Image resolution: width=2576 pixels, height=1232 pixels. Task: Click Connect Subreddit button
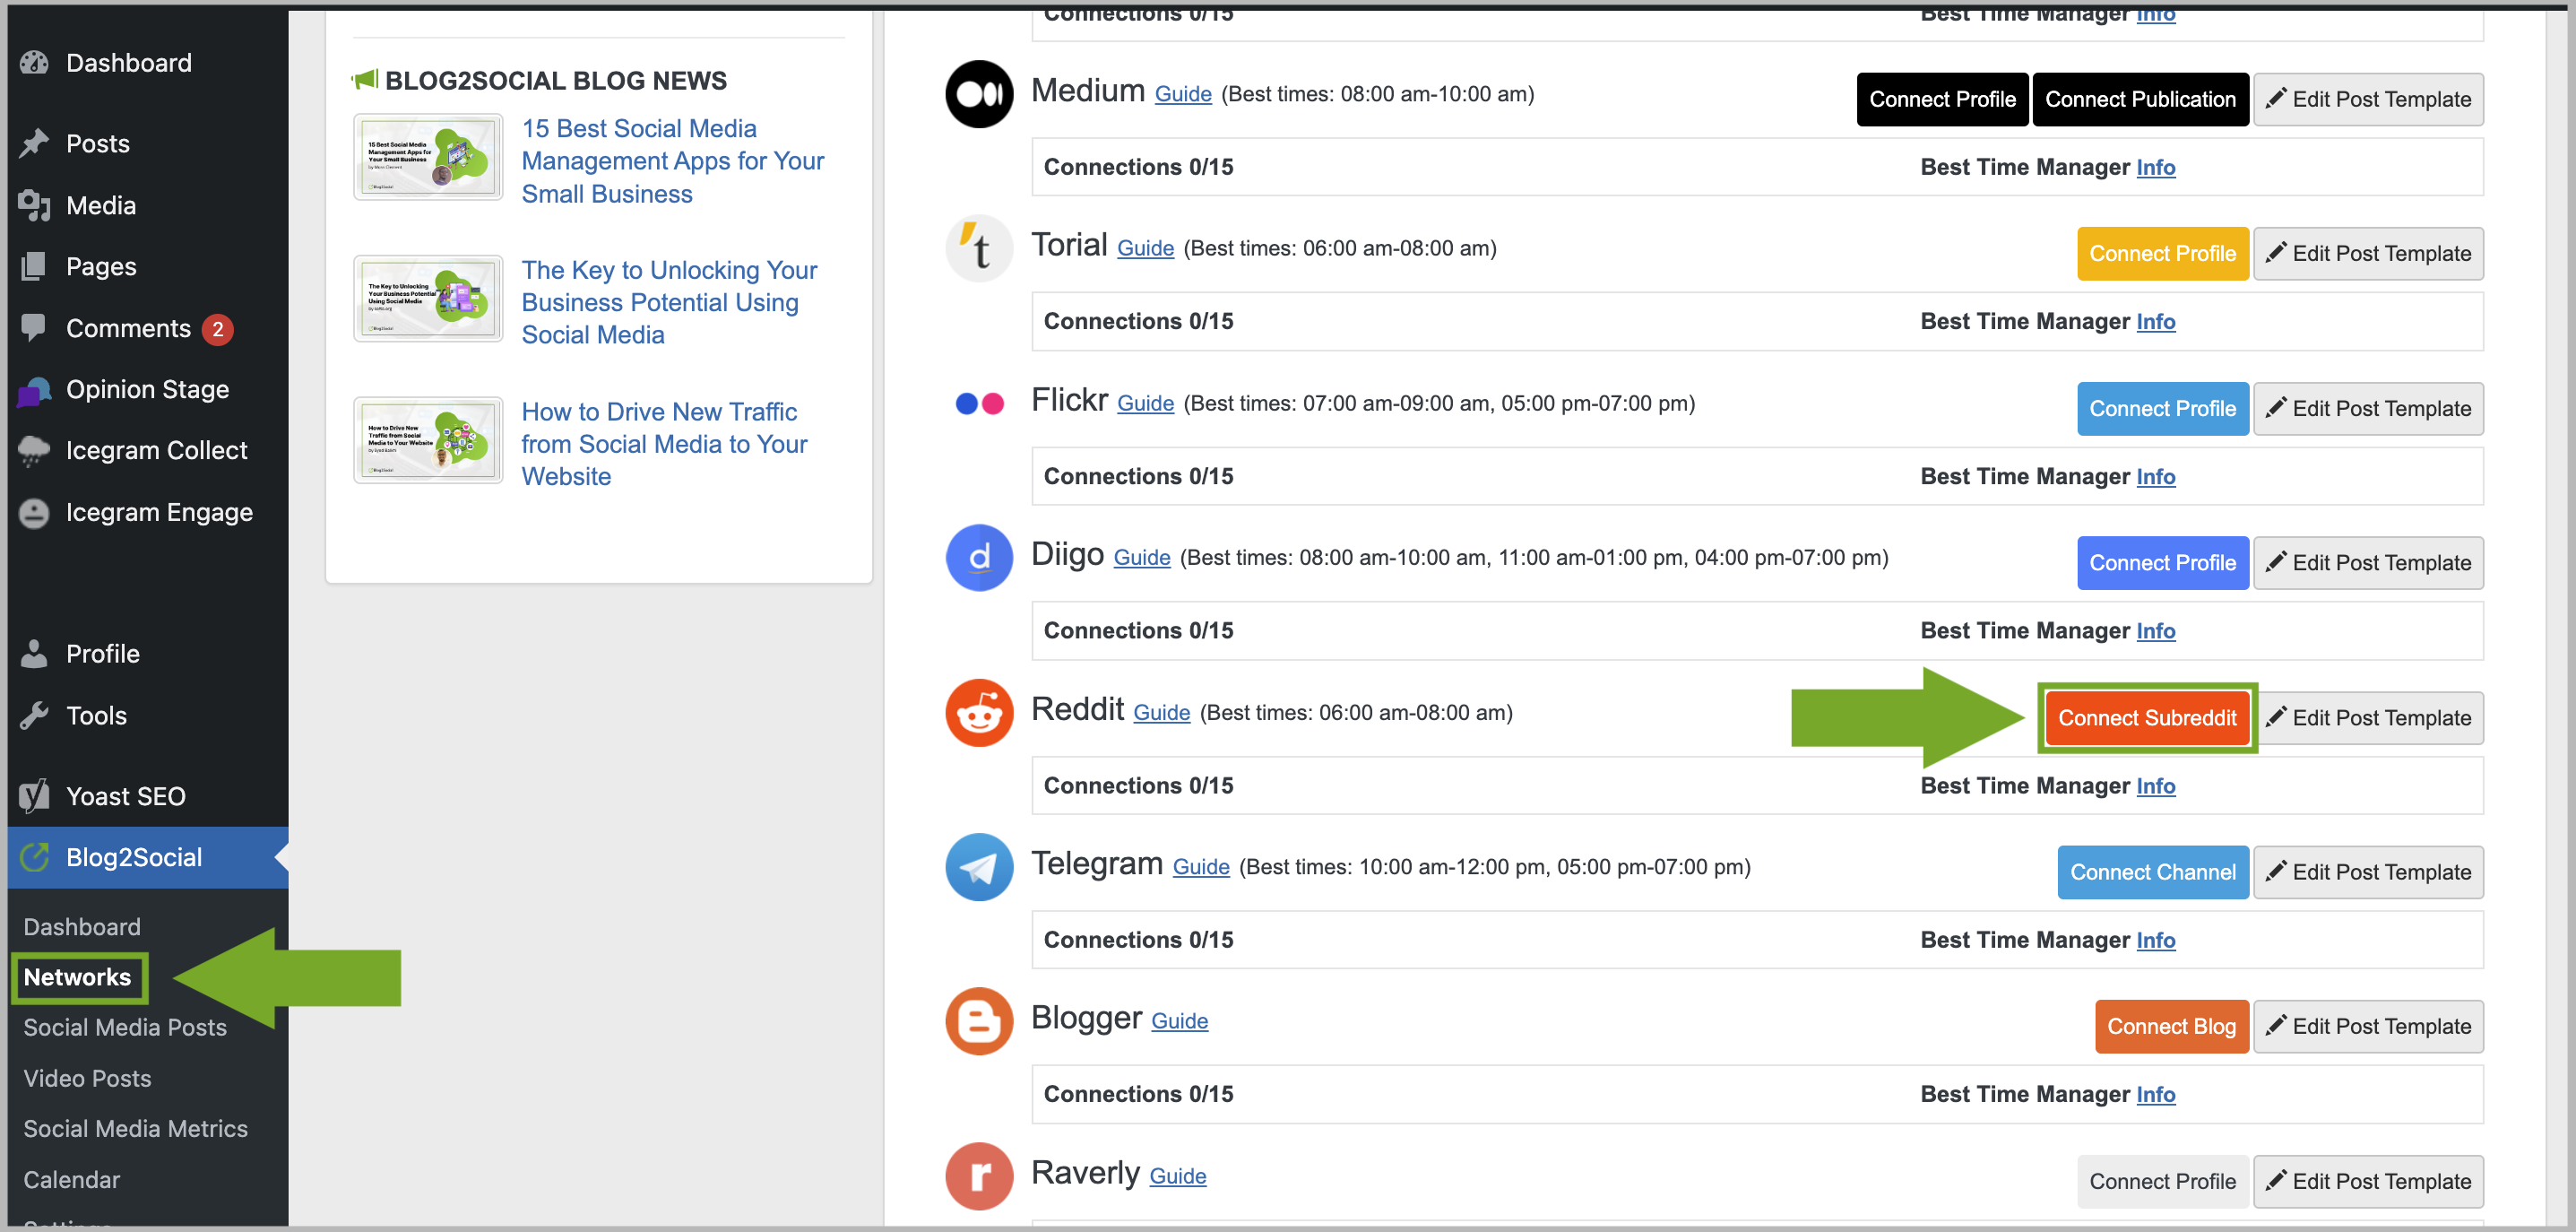(2147, 718)
